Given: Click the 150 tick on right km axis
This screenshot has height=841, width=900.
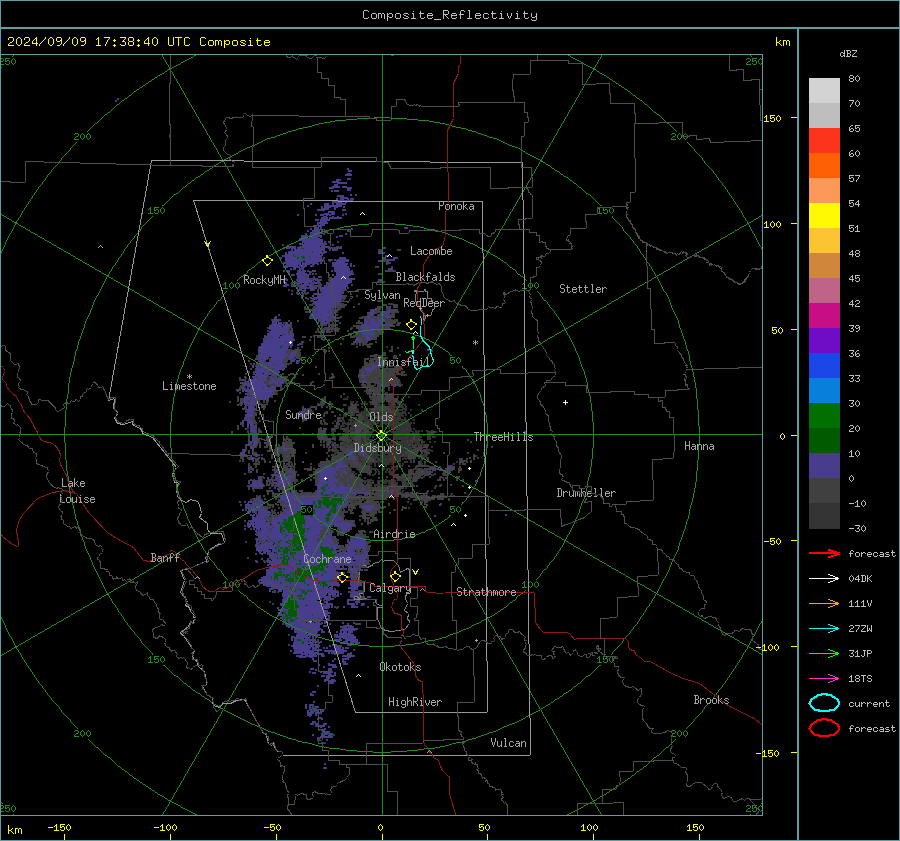Looking at the screenshot, I should (773, 118).
